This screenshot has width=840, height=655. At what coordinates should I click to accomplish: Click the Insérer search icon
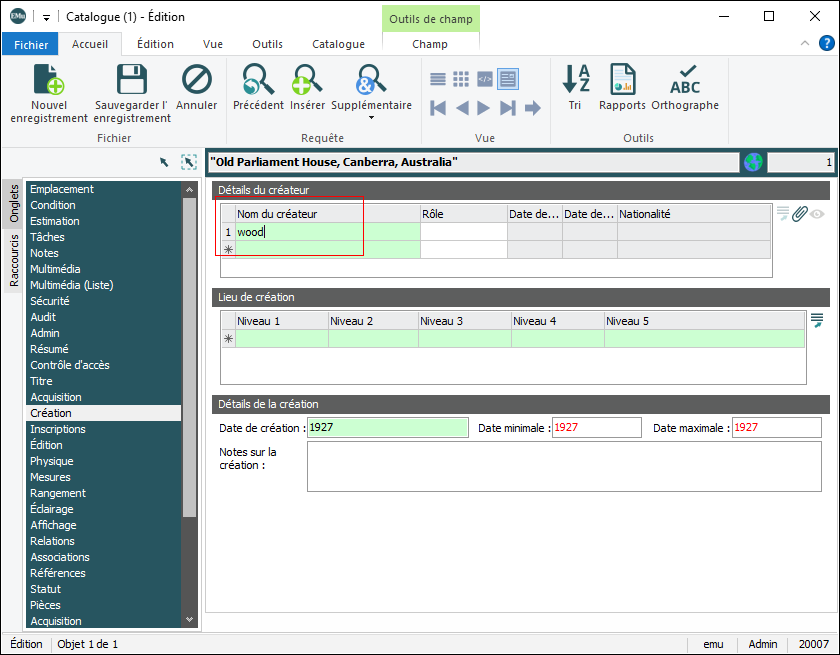(x=307, y=80)
